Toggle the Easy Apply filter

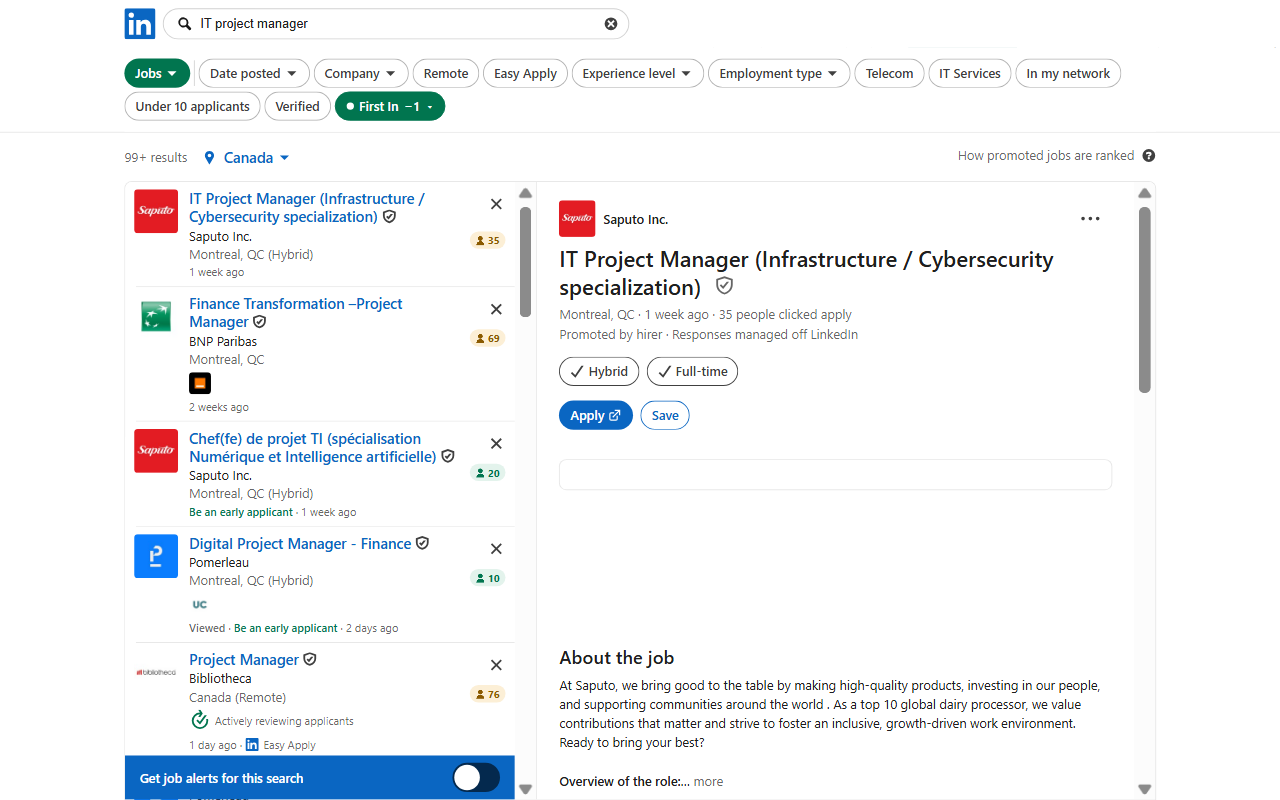tap(525, 73)
